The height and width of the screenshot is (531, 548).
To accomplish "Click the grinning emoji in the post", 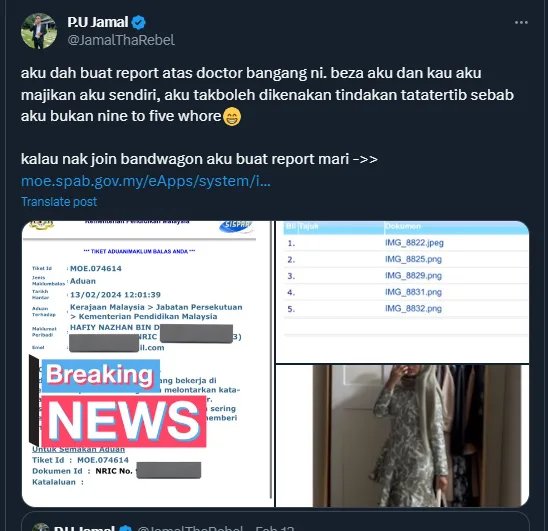I will [x=232, y=116].
